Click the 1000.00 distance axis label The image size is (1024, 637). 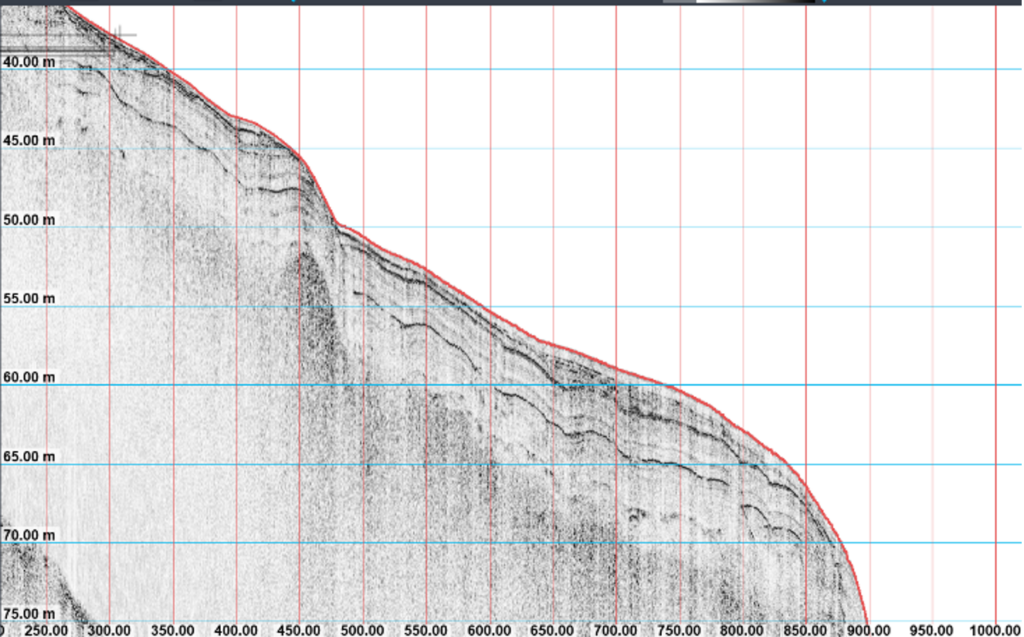[997, 631]
